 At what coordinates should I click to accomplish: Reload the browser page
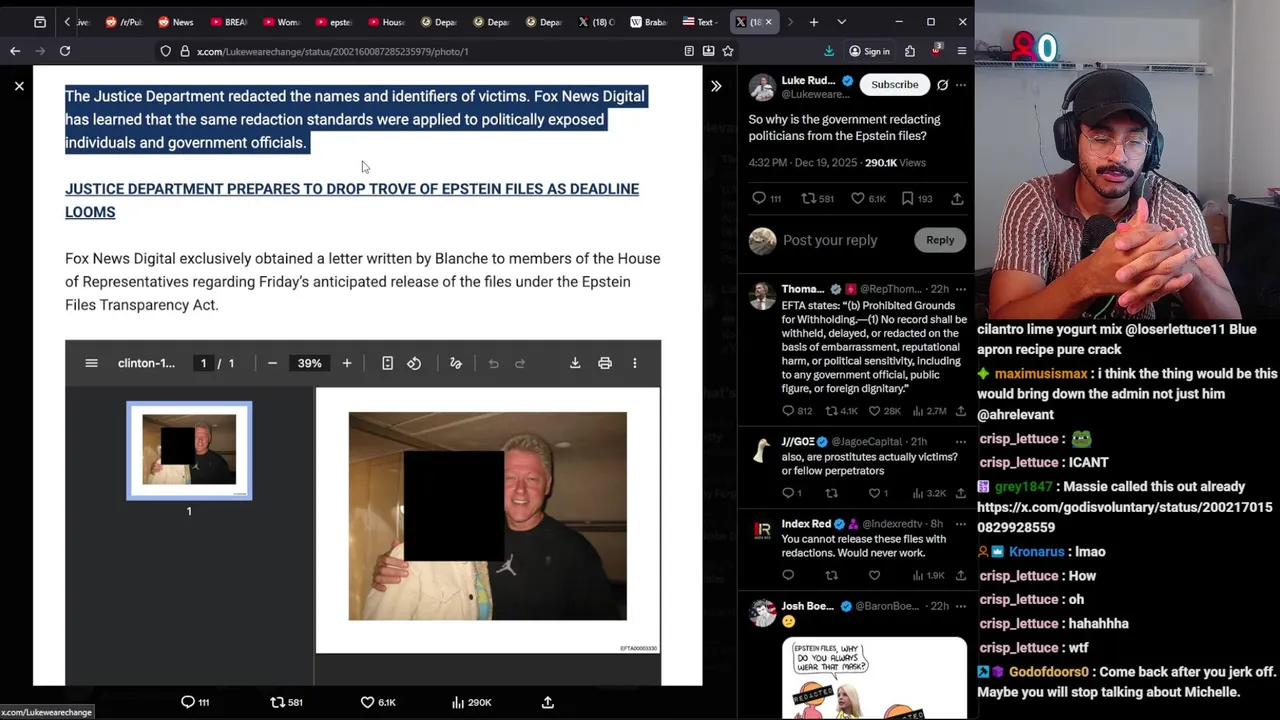click(x=65, y=51)
